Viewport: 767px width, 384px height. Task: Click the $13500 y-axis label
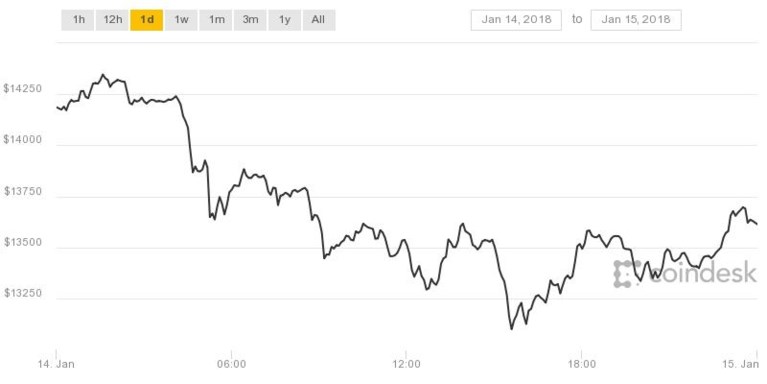pos(23,243)
